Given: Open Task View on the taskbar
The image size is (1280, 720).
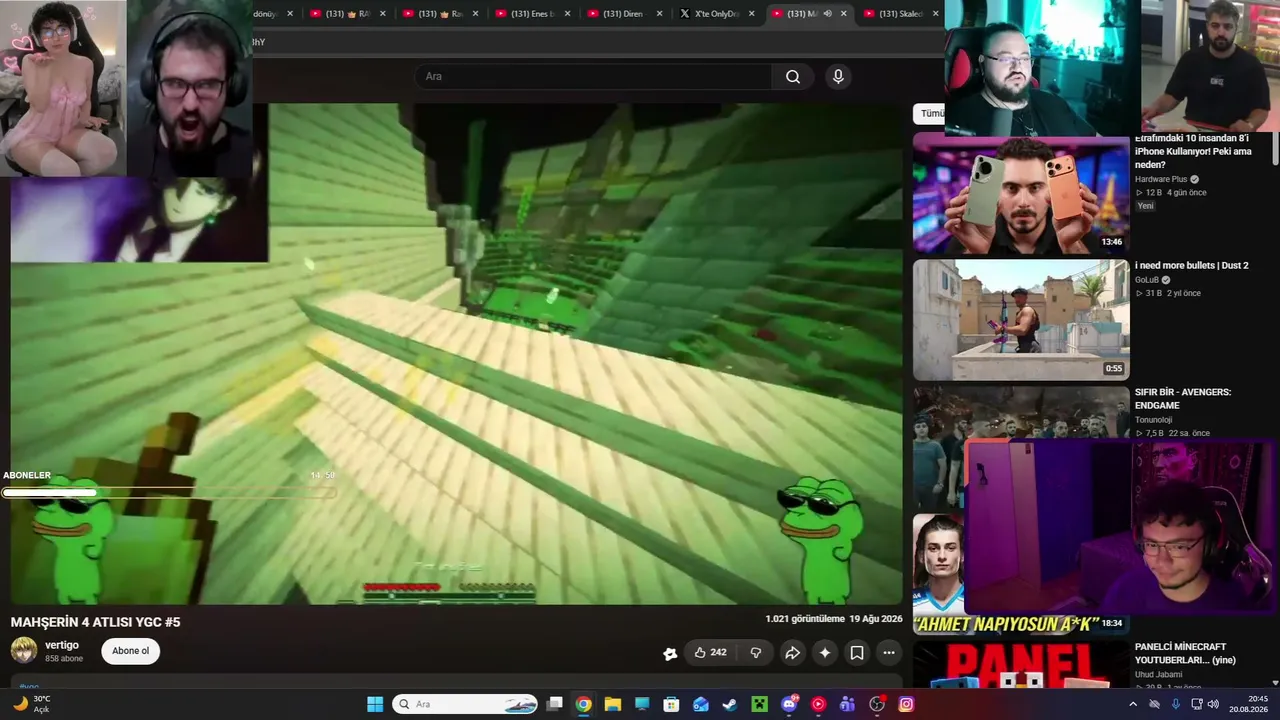Looking at the screenshot, I should click(x=555, y=704).
